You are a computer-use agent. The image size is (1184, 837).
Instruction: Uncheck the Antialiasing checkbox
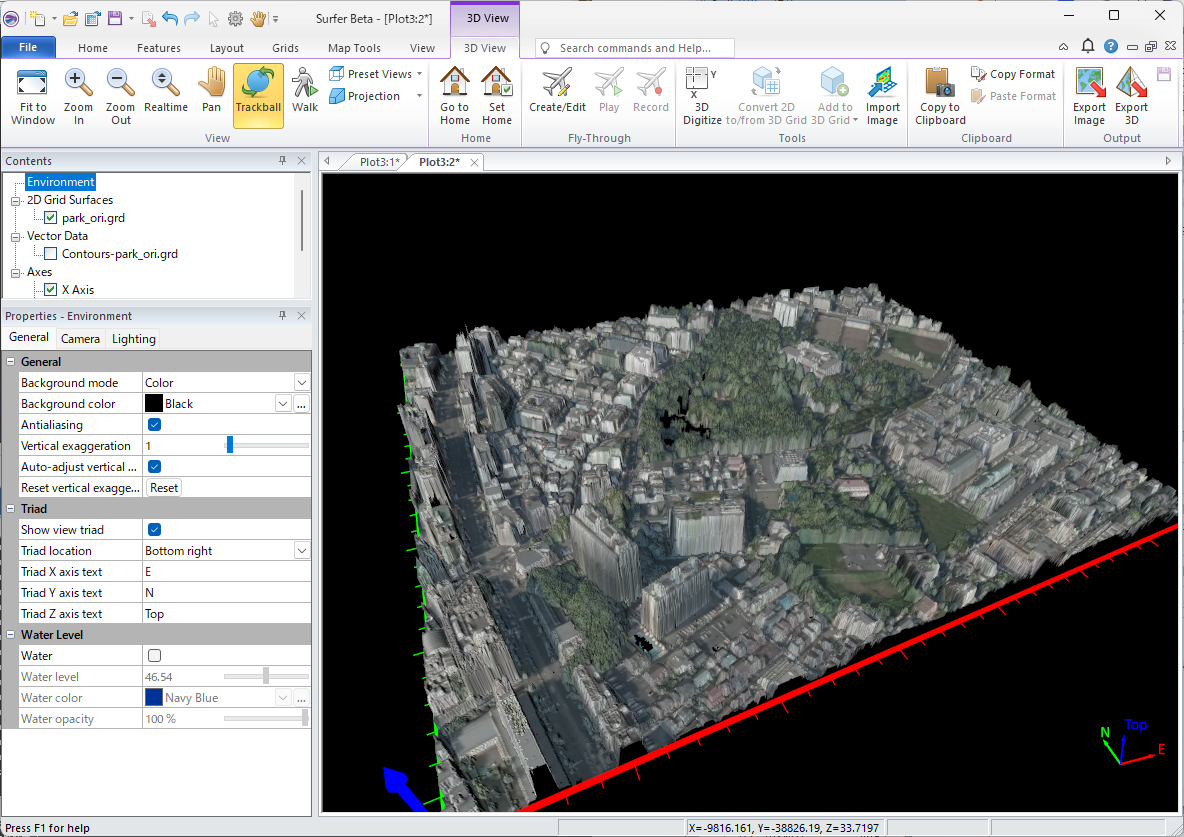coord(155,425)
